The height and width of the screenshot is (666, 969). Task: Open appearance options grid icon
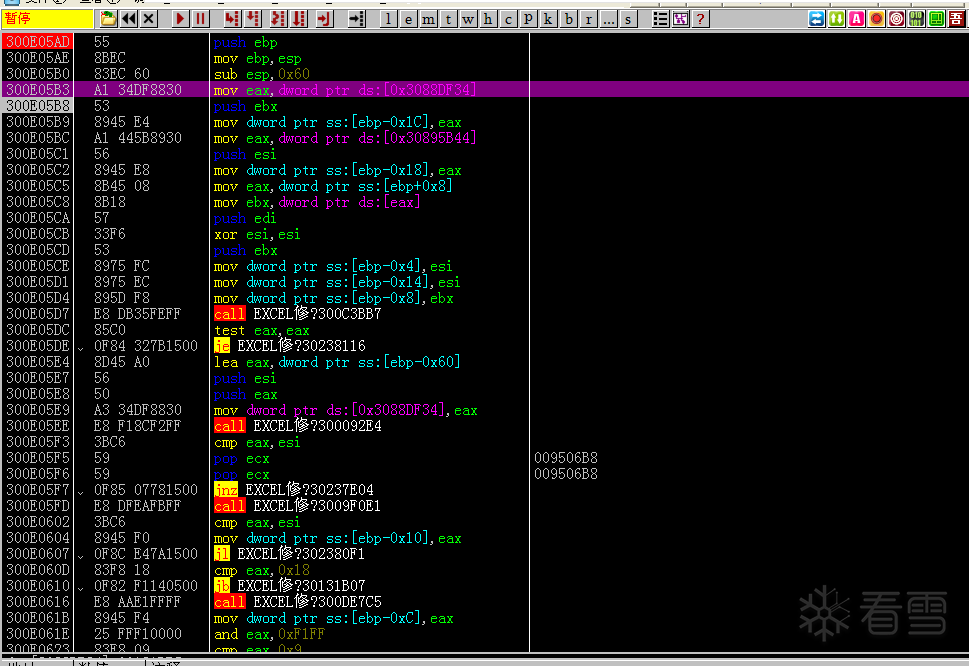[x=680, y=19]
